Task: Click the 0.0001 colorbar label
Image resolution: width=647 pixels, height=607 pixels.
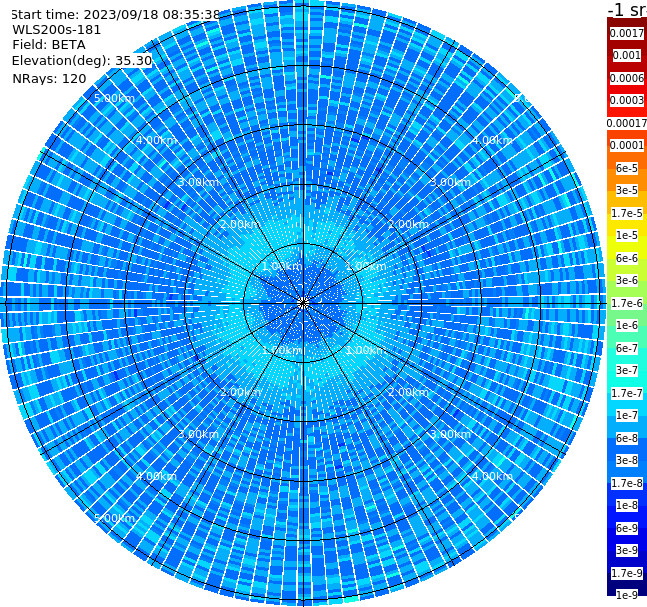Action: (627, 145)
